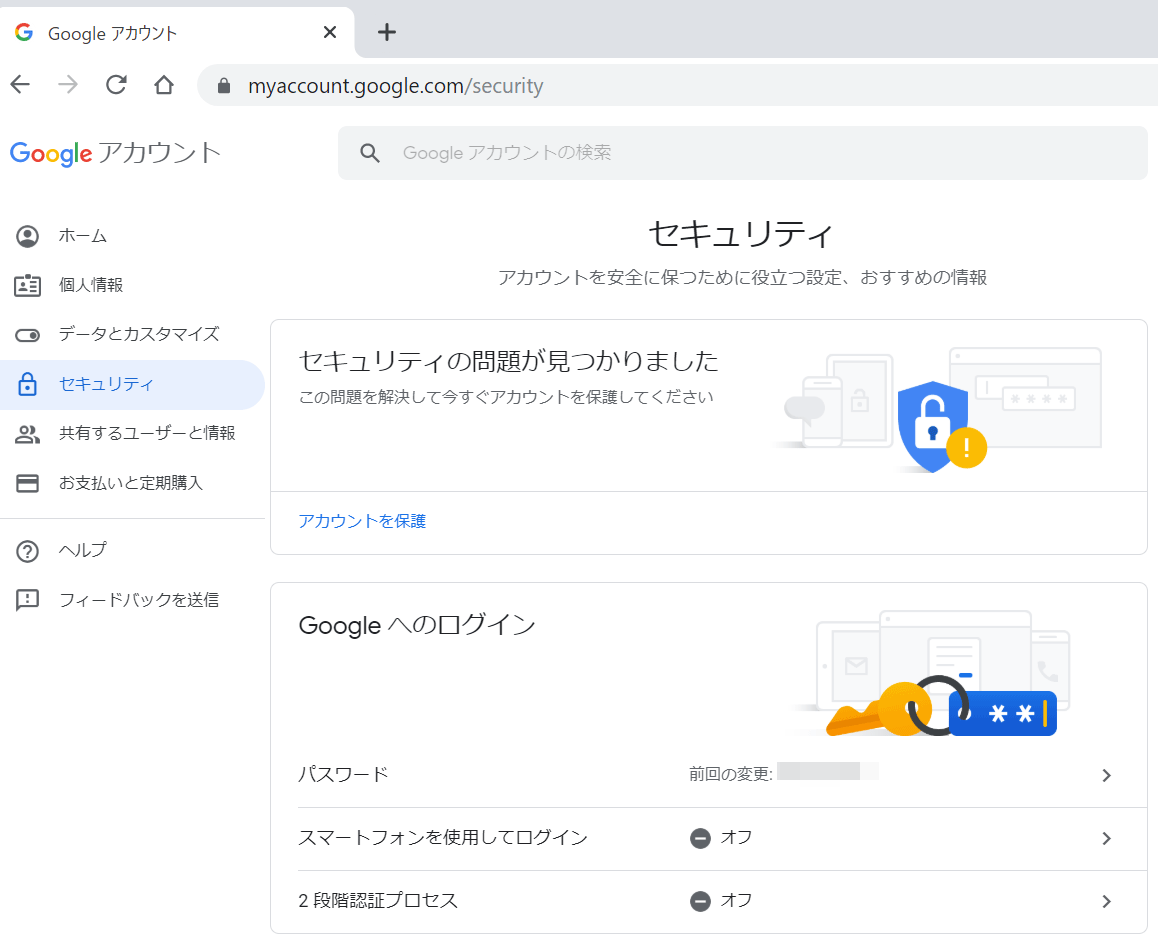
Task: Click the 個人情報 ID card icon
Action: click(27, 285)
